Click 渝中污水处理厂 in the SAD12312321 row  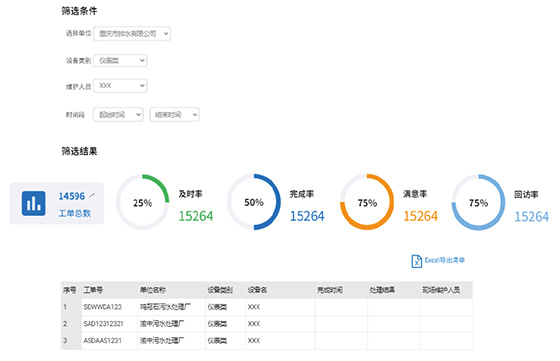(162, 324)
